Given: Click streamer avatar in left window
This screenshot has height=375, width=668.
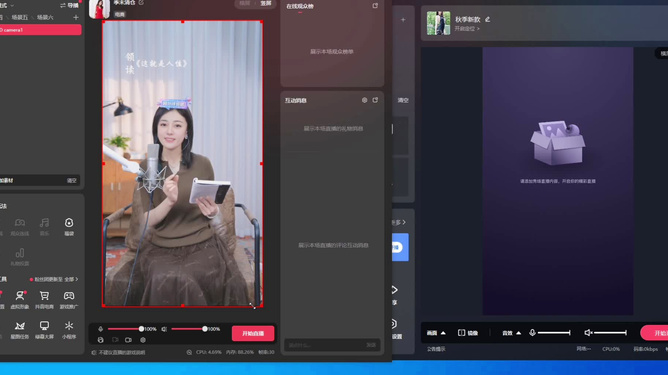Looking at the screenshot, I should 99,9.
